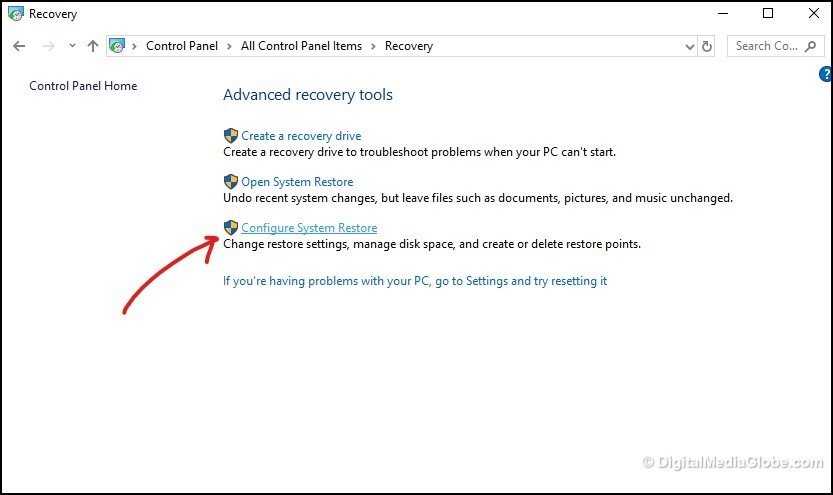Open Configure System Restore link
The image size is (833, 495).
(x=309, y=228)
